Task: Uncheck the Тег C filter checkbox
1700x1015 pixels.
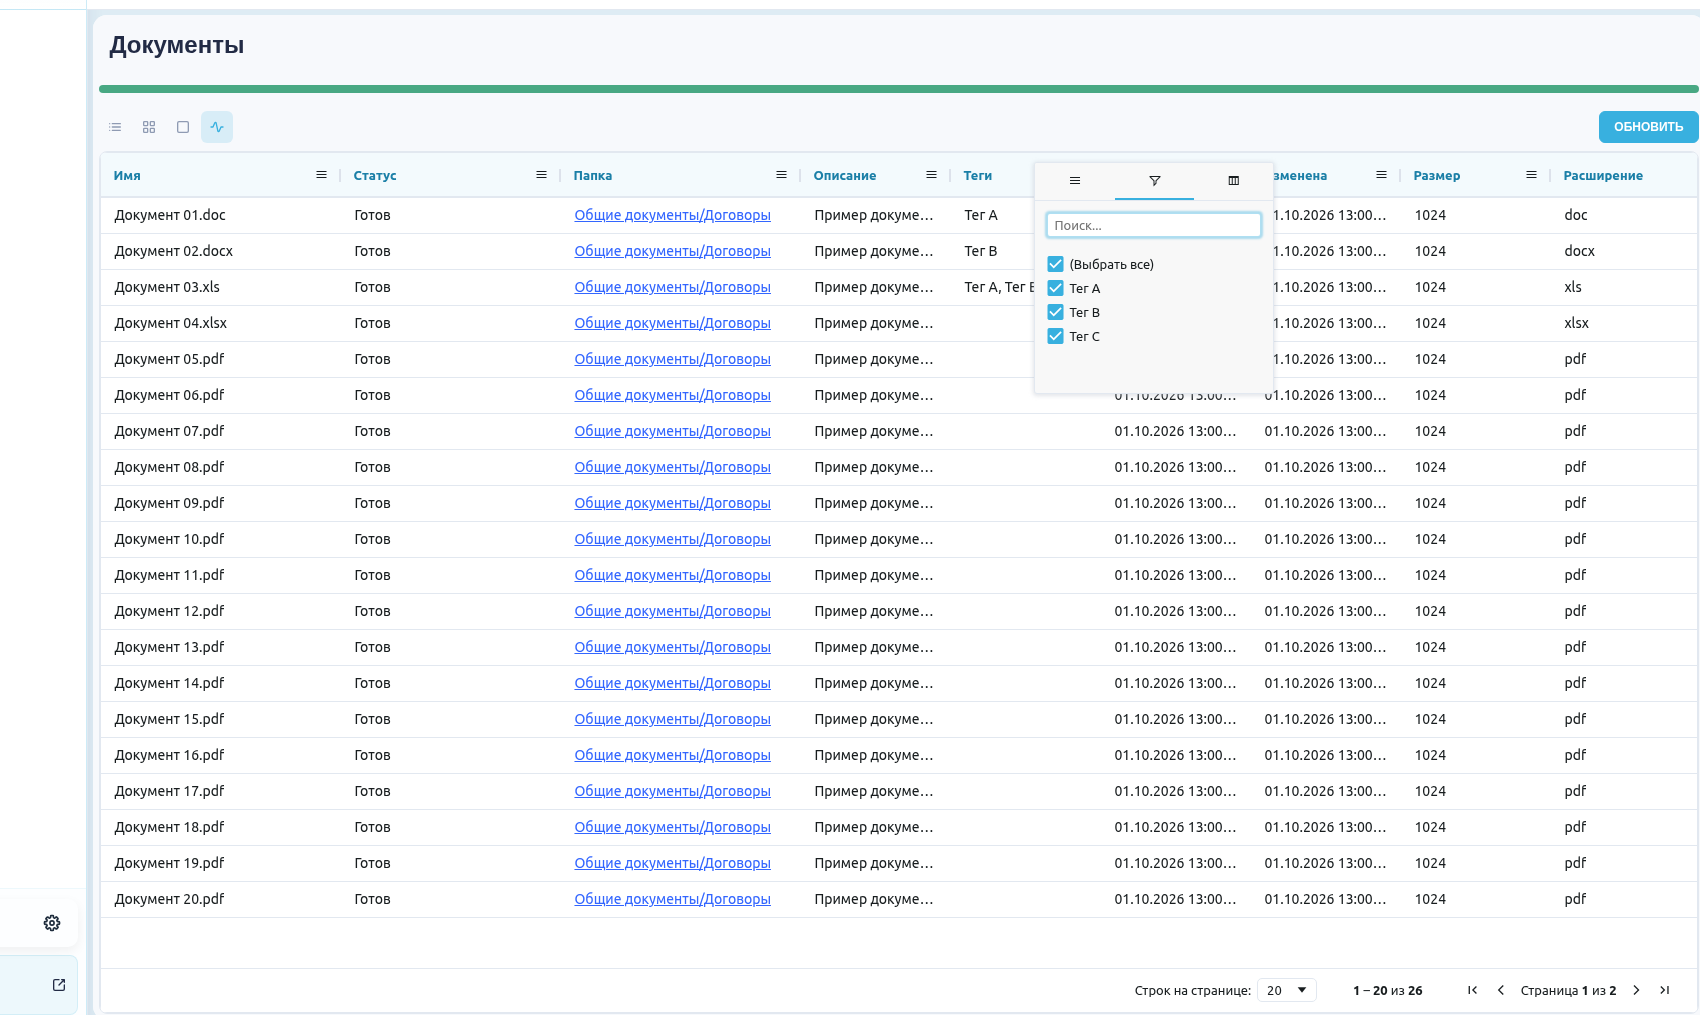Action: coord(1055,336)
